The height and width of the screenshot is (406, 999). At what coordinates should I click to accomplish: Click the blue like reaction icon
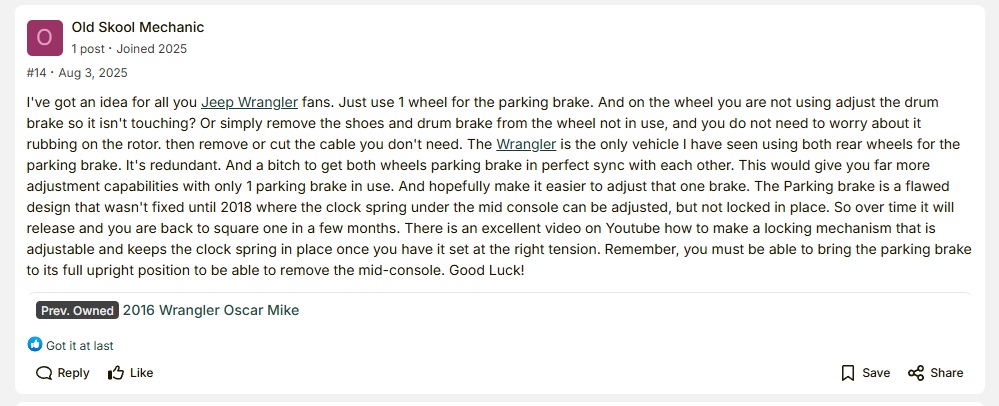tap(35, 345)
